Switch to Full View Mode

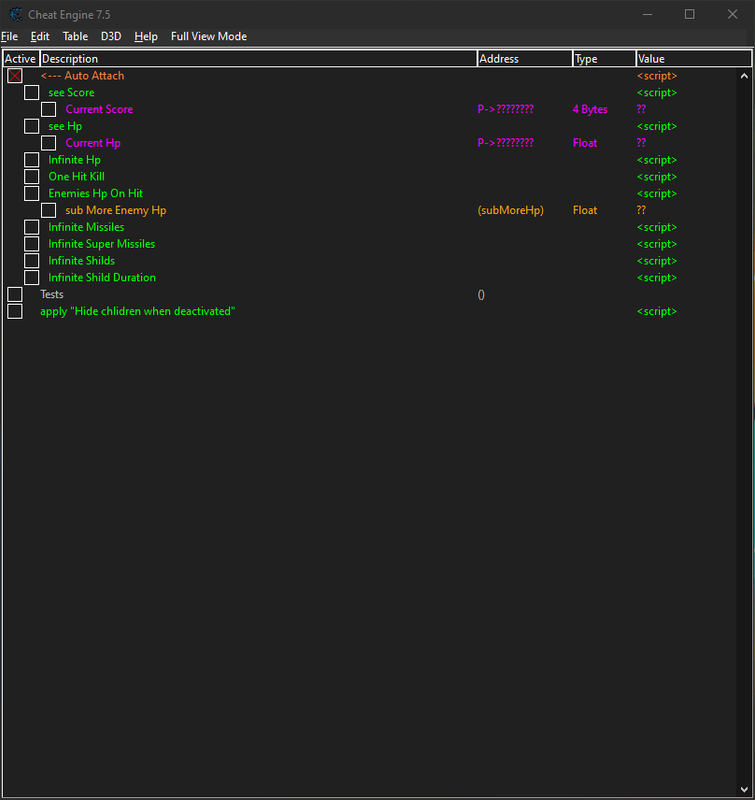tap(209, 37)
